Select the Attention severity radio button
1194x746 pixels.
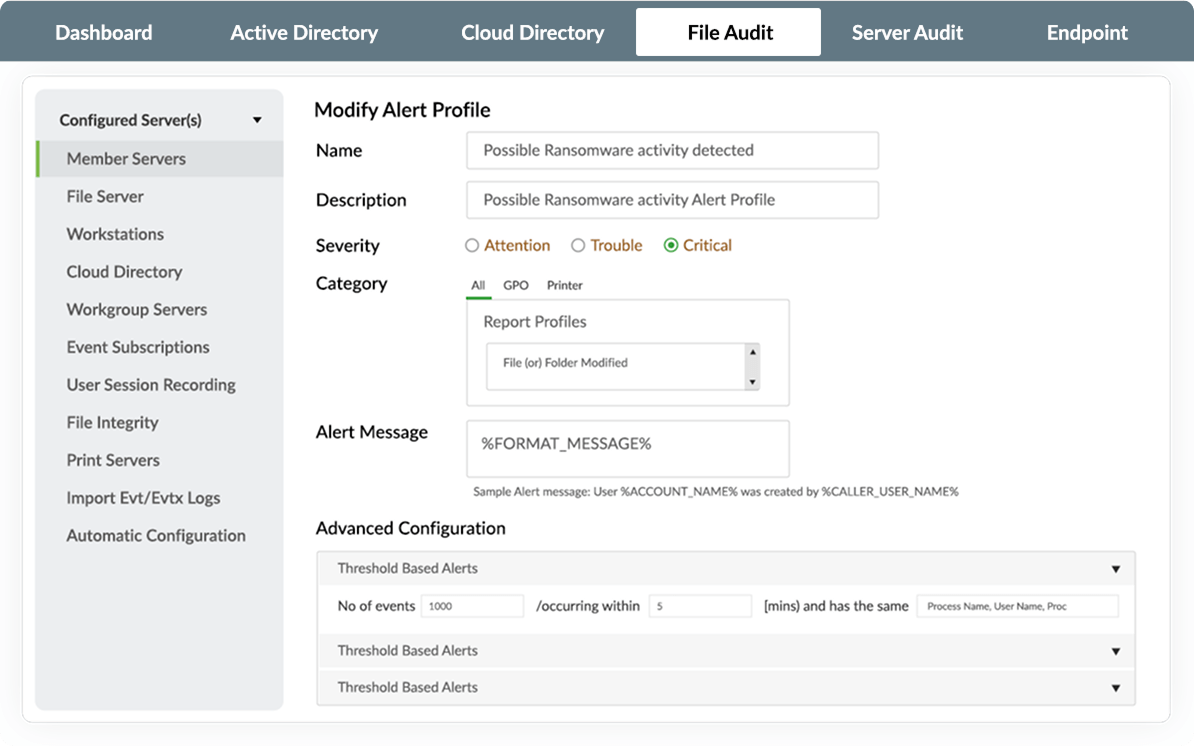(x=473, y=245)
